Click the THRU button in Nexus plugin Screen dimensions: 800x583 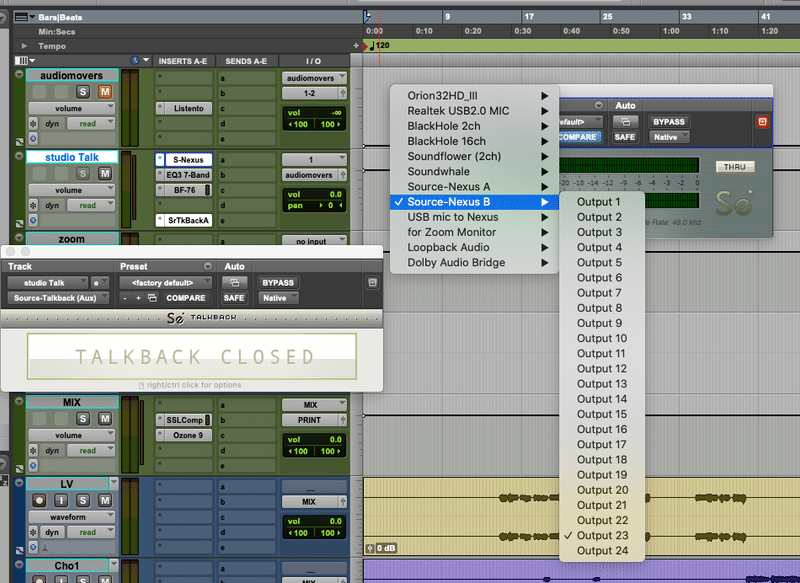[735, 167]
